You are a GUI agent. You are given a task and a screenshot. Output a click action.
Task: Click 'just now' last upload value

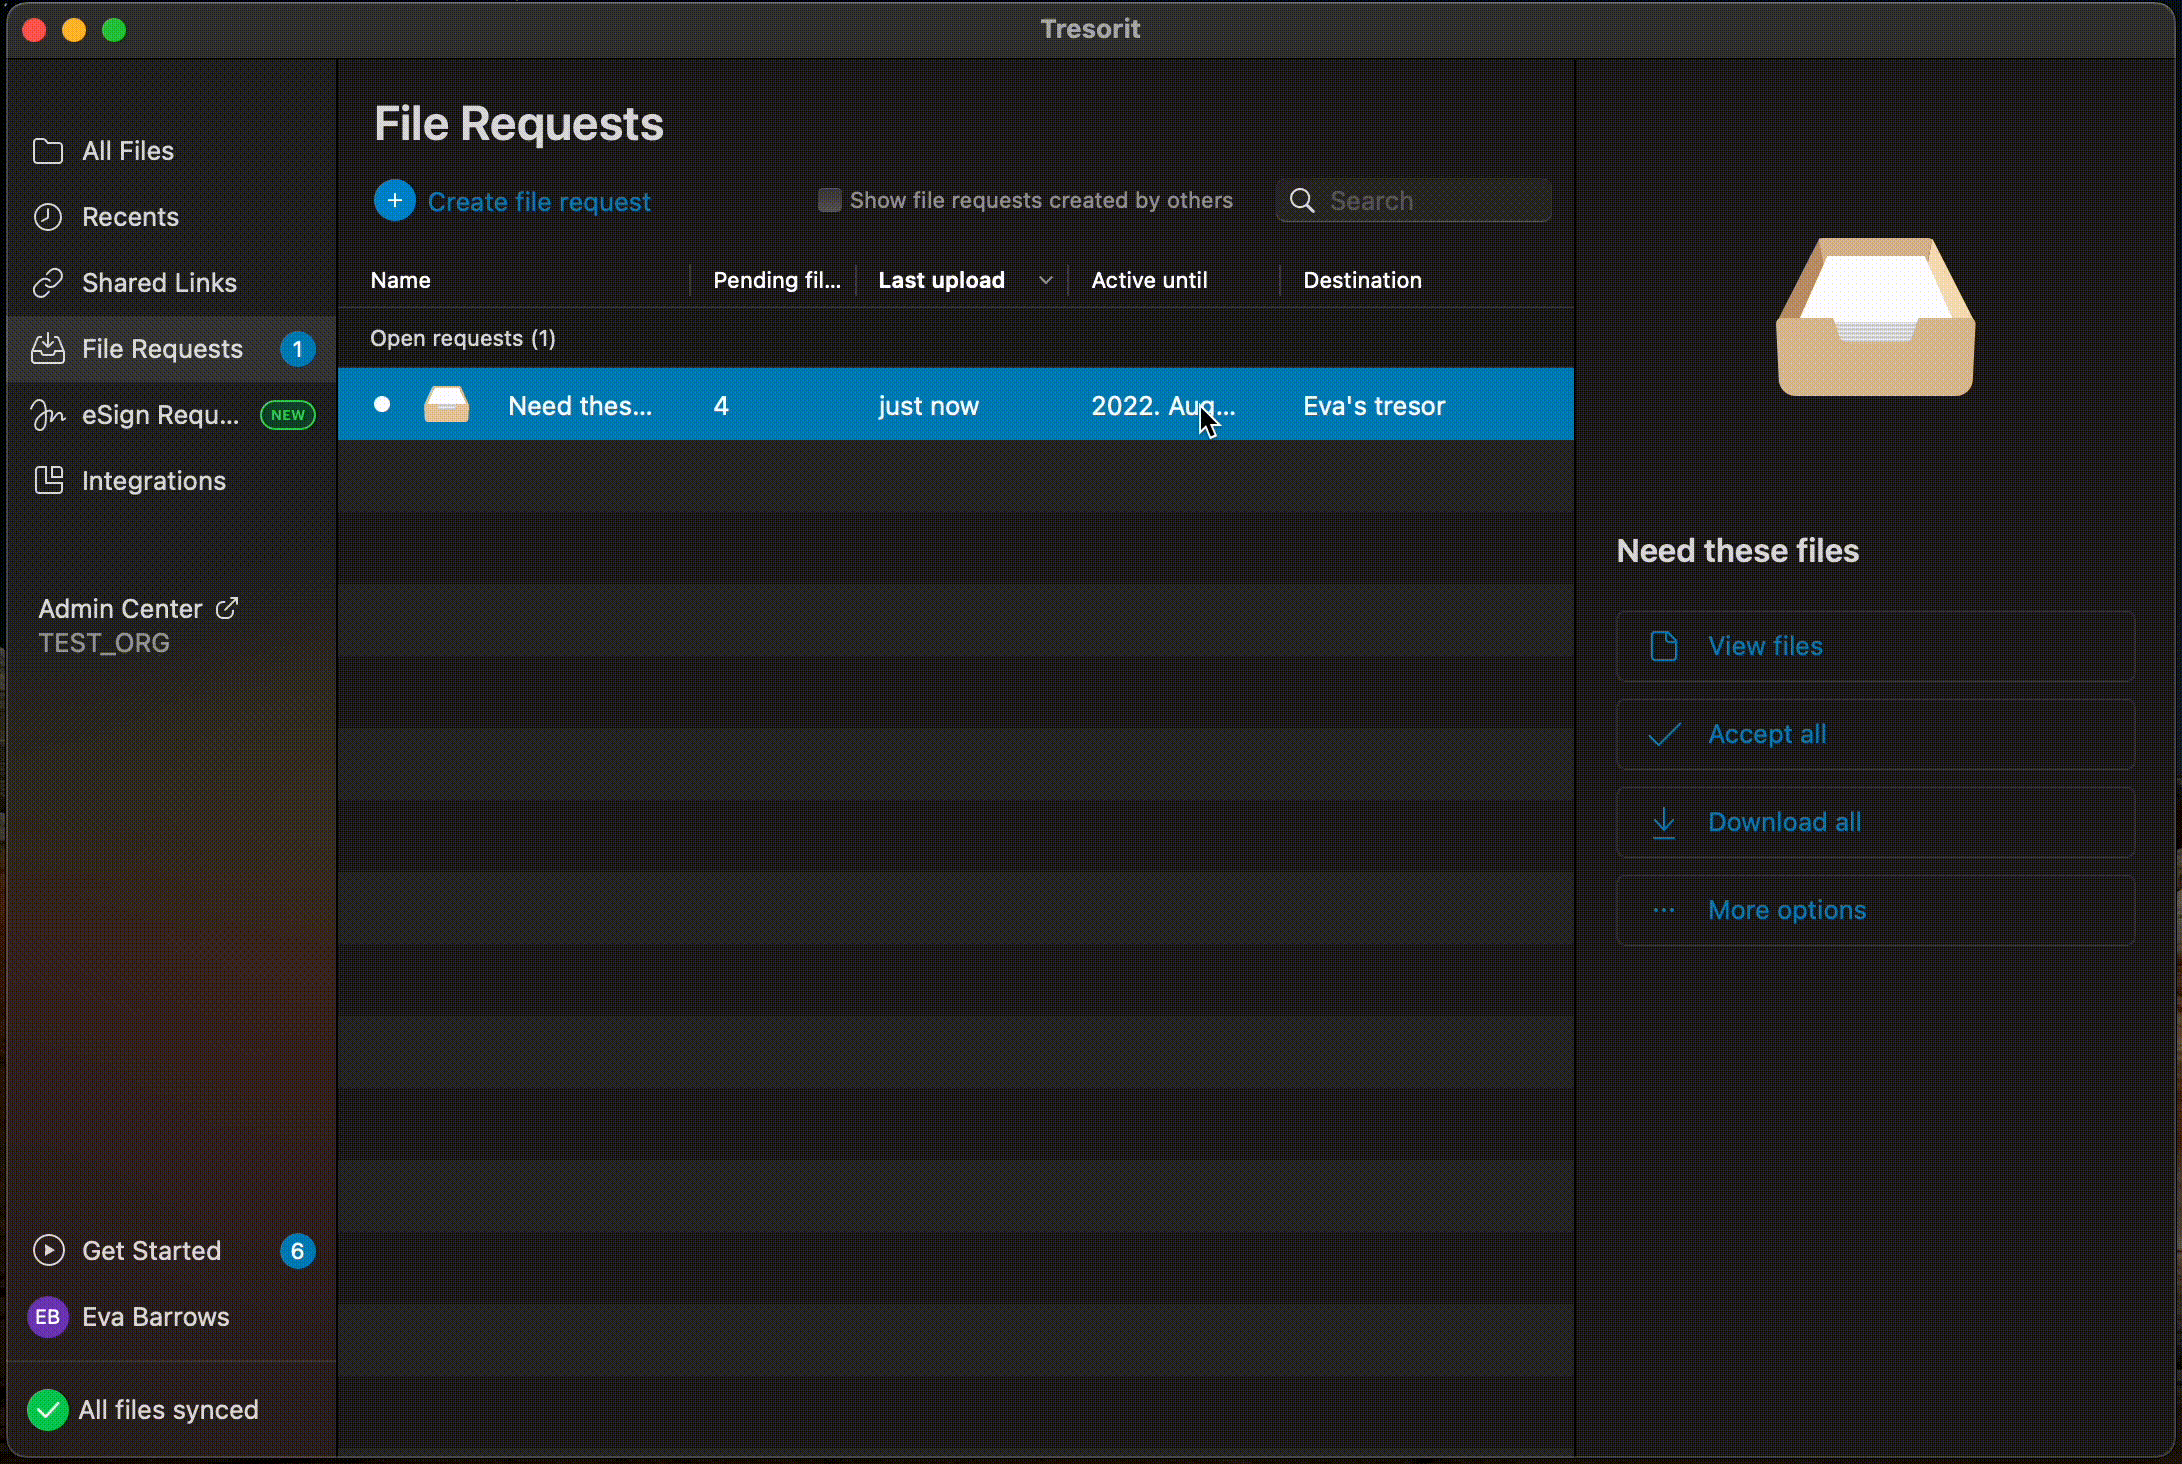tap(928, 405)
